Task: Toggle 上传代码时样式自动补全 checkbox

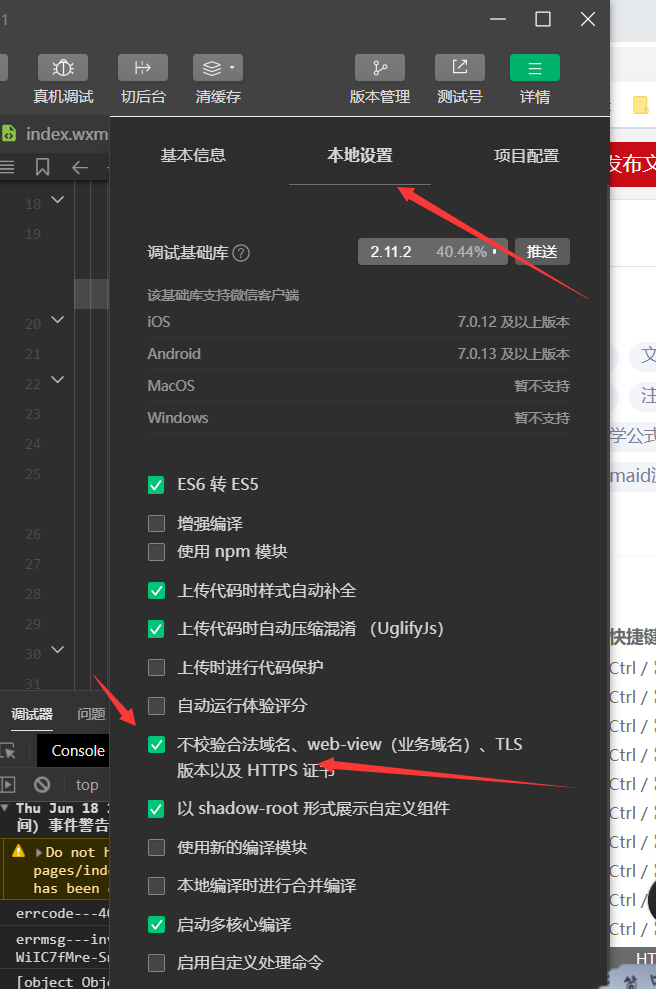Action: (156, 591)
